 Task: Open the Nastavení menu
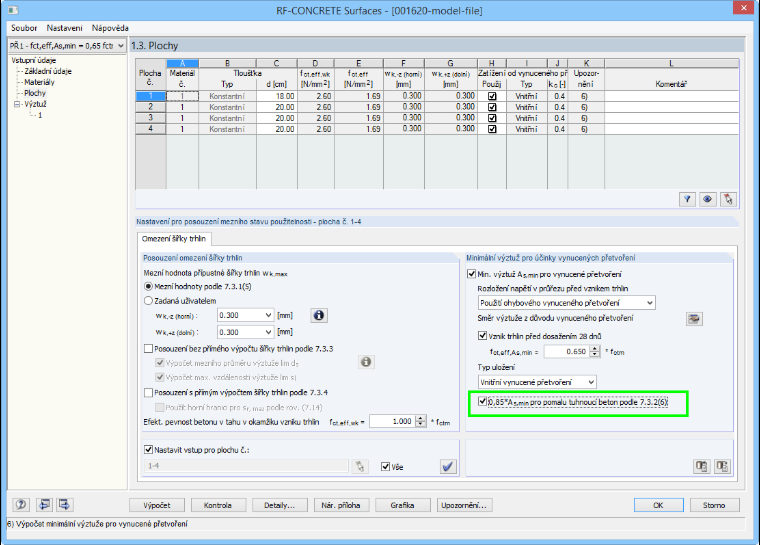tap(64, 28)
